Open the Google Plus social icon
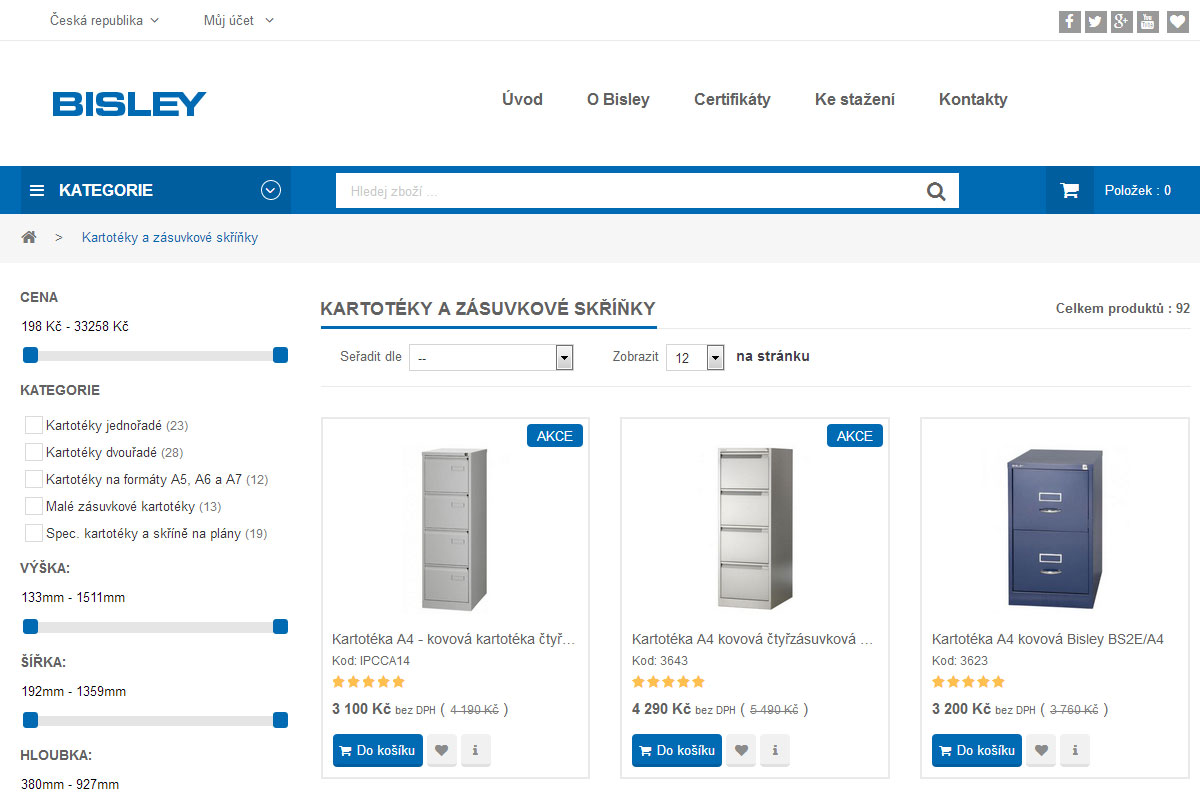Image resolution: width=1200 pixels, height=800 pixels. pos(1123,21)
